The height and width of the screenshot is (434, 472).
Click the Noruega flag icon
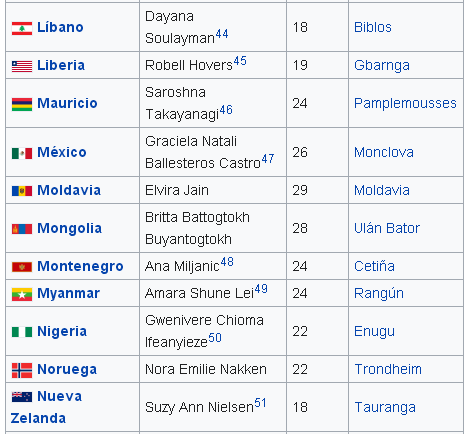pos(22,370)
